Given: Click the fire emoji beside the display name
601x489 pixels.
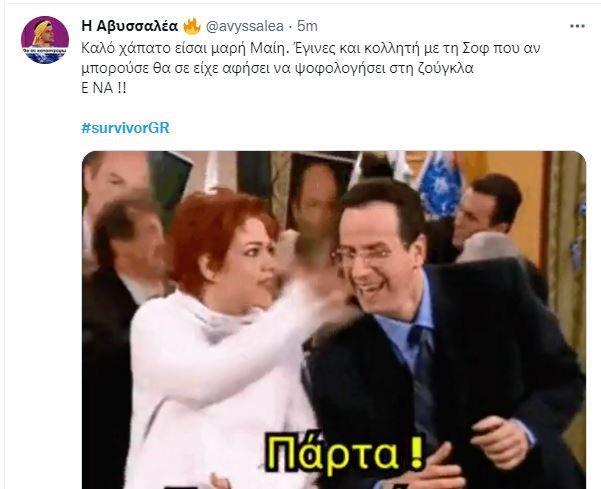Looking at the screenshot, I should (x=192, y=26).
